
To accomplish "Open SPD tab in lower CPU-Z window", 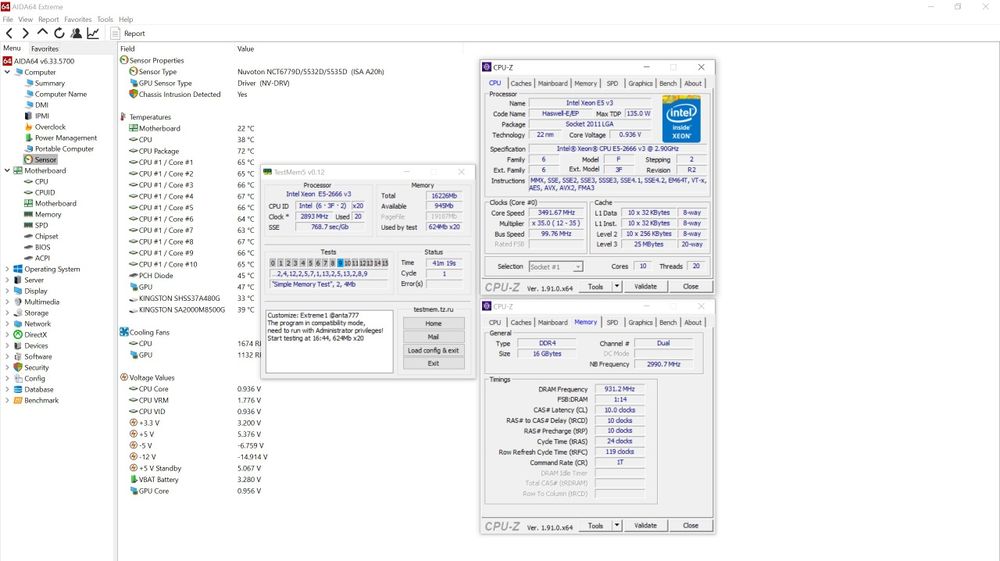I will click(612, 323).
